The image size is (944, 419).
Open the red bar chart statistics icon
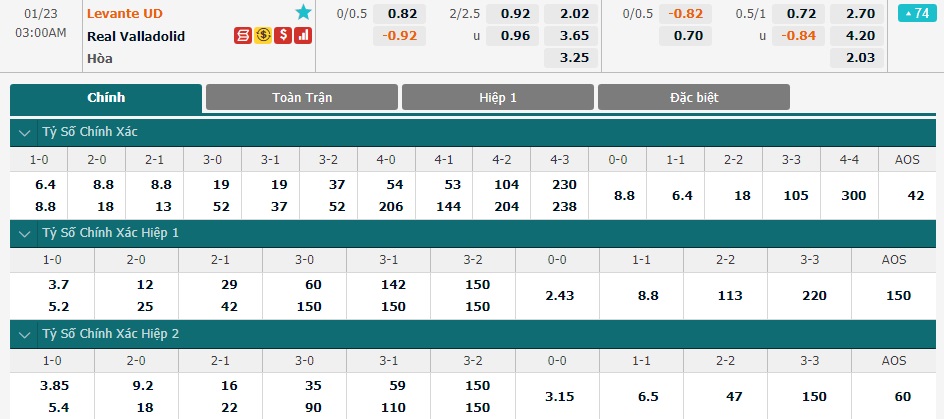[x=303, y=36]
